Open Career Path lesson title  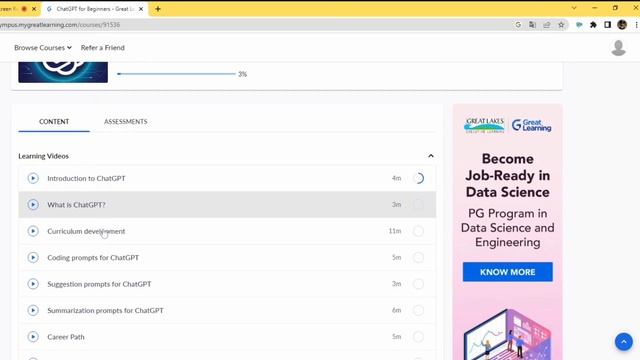pyautogui.click(x=66, y=337)
